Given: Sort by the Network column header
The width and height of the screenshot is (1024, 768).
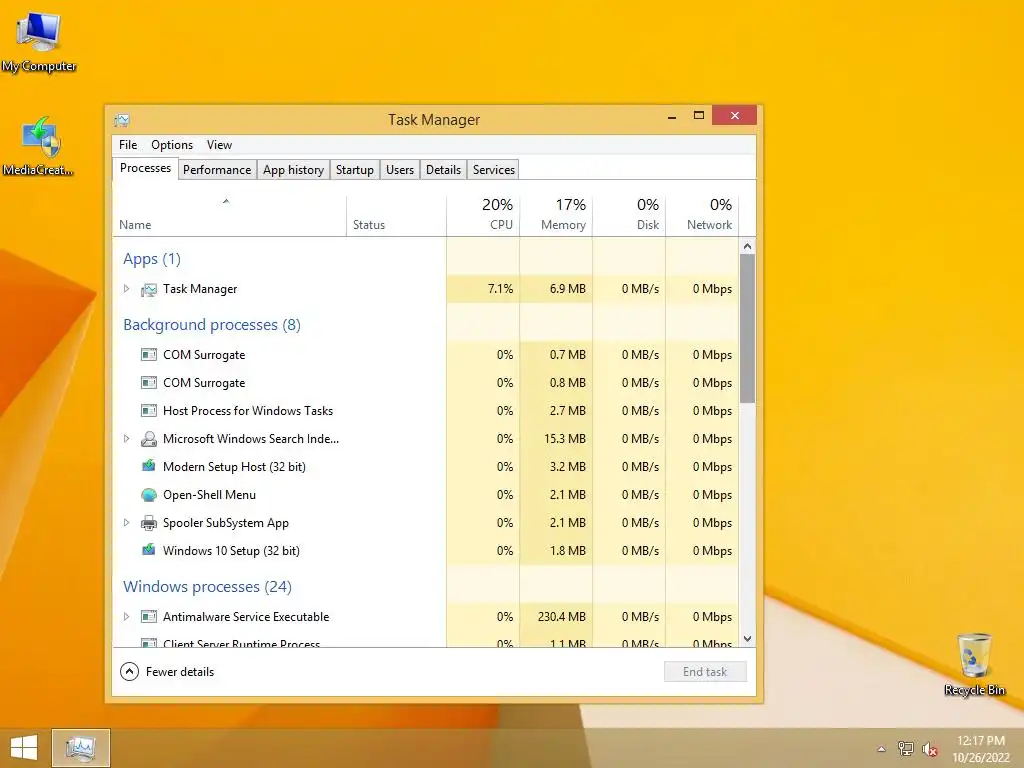Looking at the screenshot, I should [x=703, y=216].
